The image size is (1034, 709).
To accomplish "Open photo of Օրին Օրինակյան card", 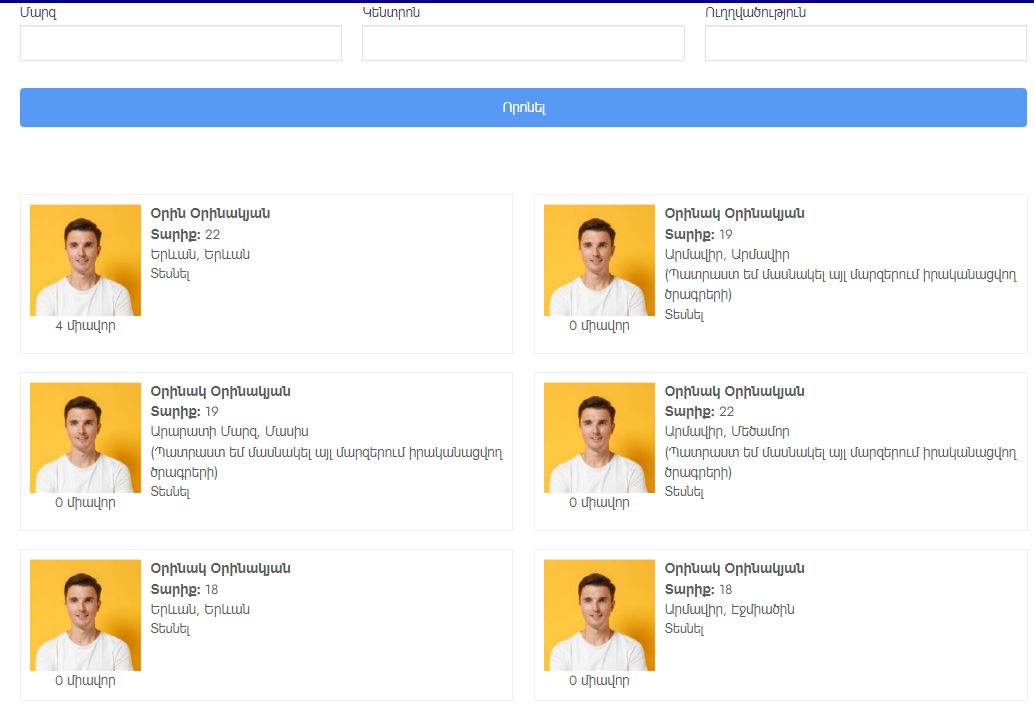I will click(85, 260).
